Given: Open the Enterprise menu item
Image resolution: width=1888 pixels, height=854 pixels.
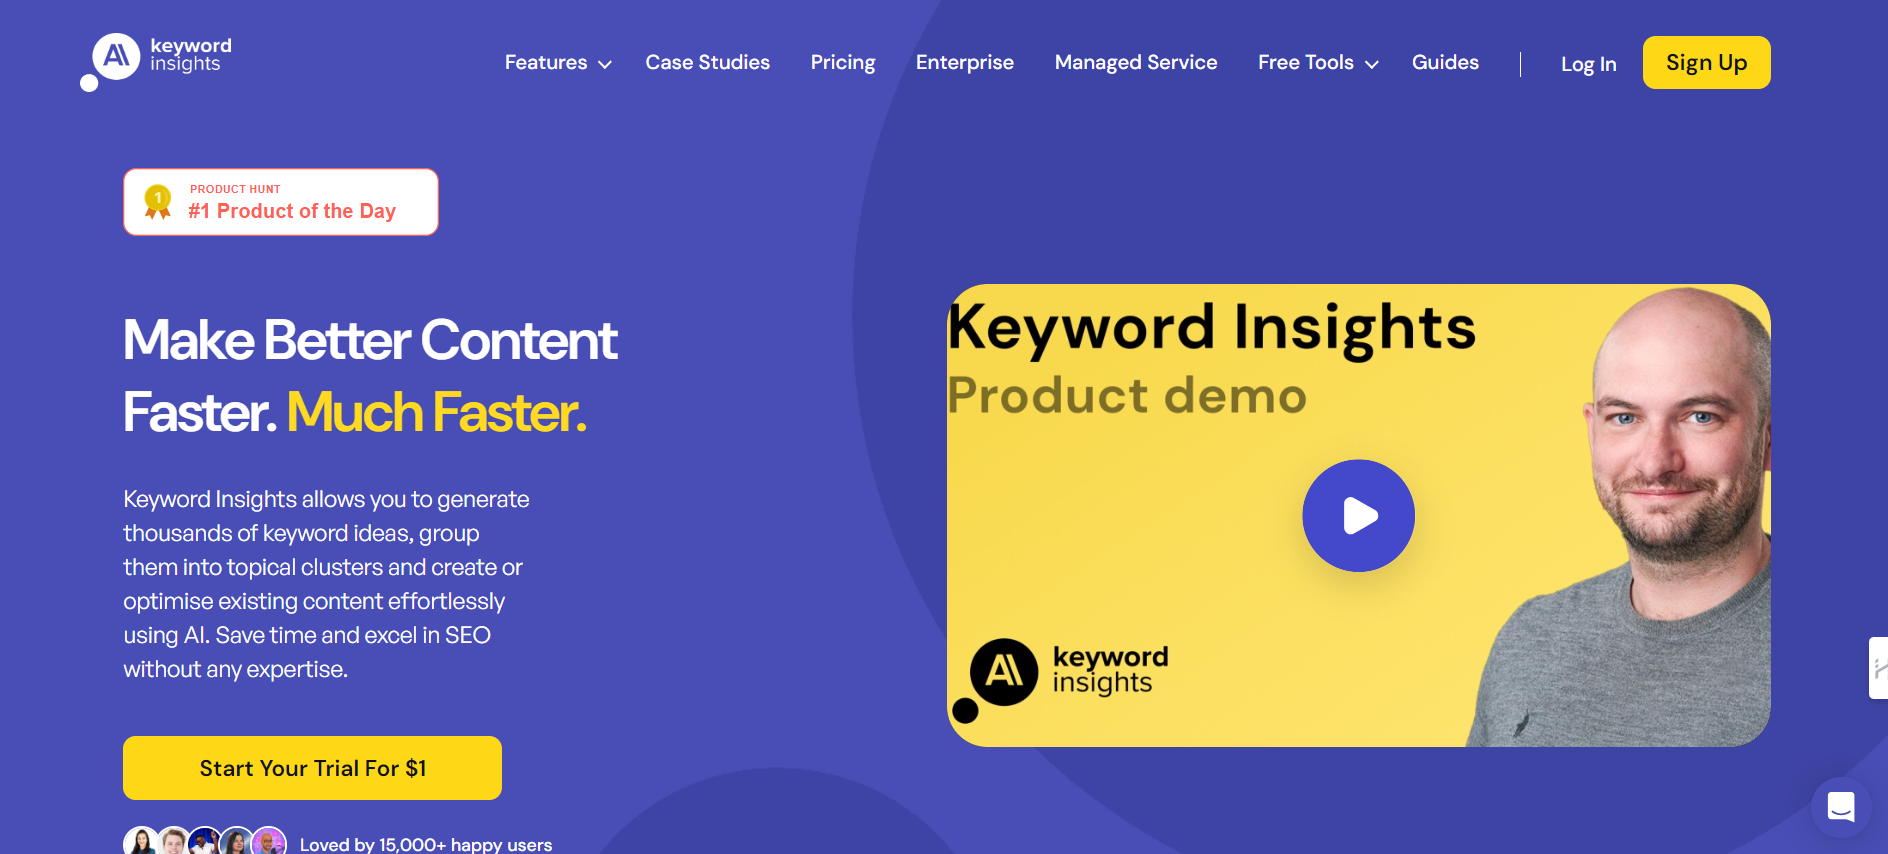Looking at the screenshot, I should click(x=965, y=62).
